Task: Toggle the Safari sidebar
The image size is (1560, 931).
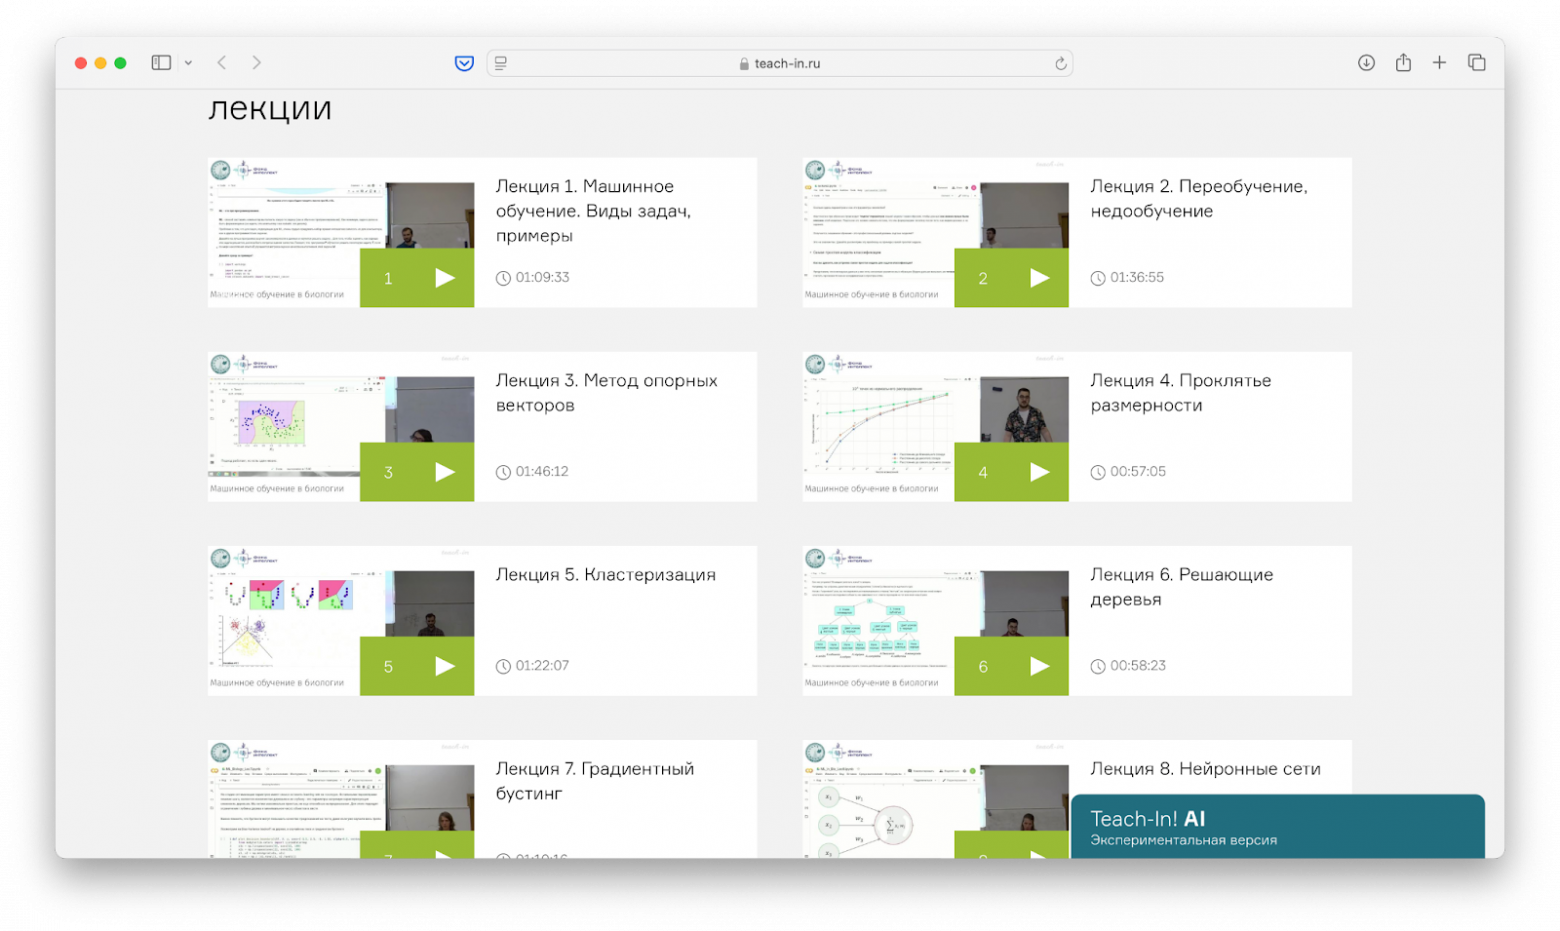Action: coord(161,63)
